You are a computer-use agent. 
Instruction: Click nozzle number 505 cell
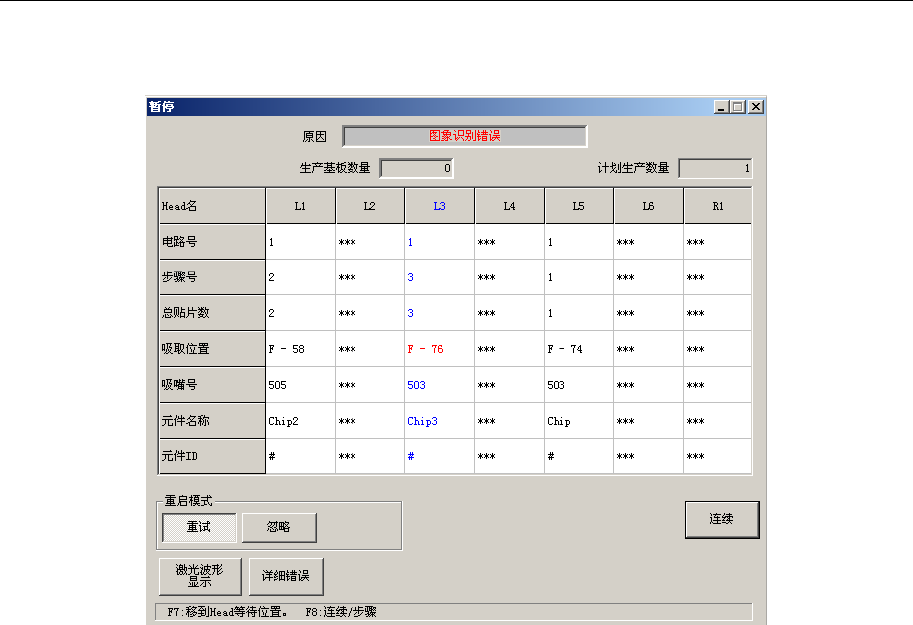coord(300,385)
